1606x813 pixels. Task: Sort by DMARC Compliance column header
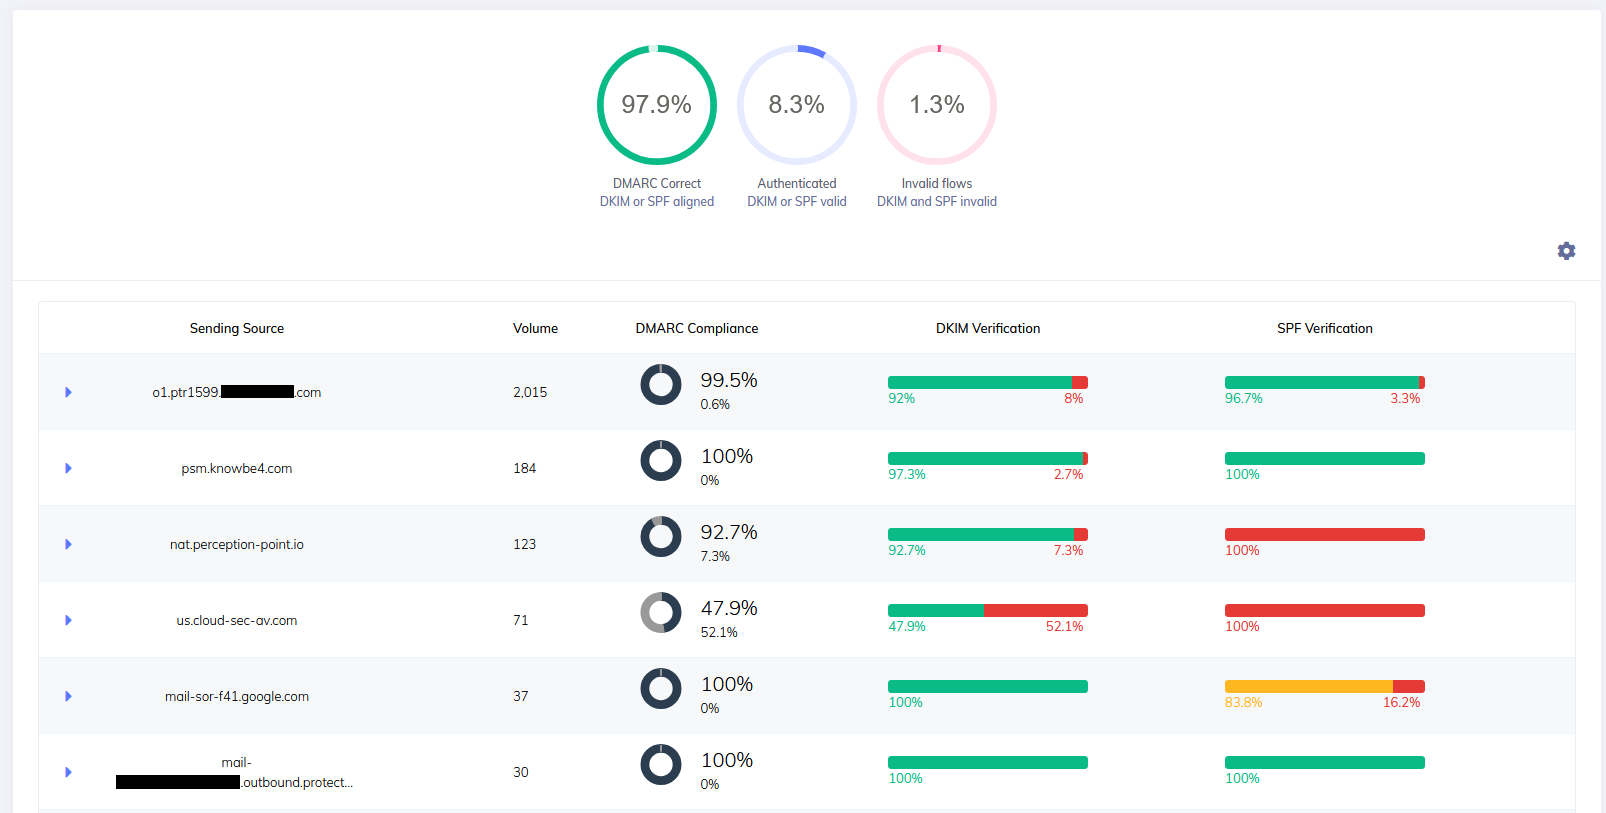pyautogui.click(x=696, y=328)
